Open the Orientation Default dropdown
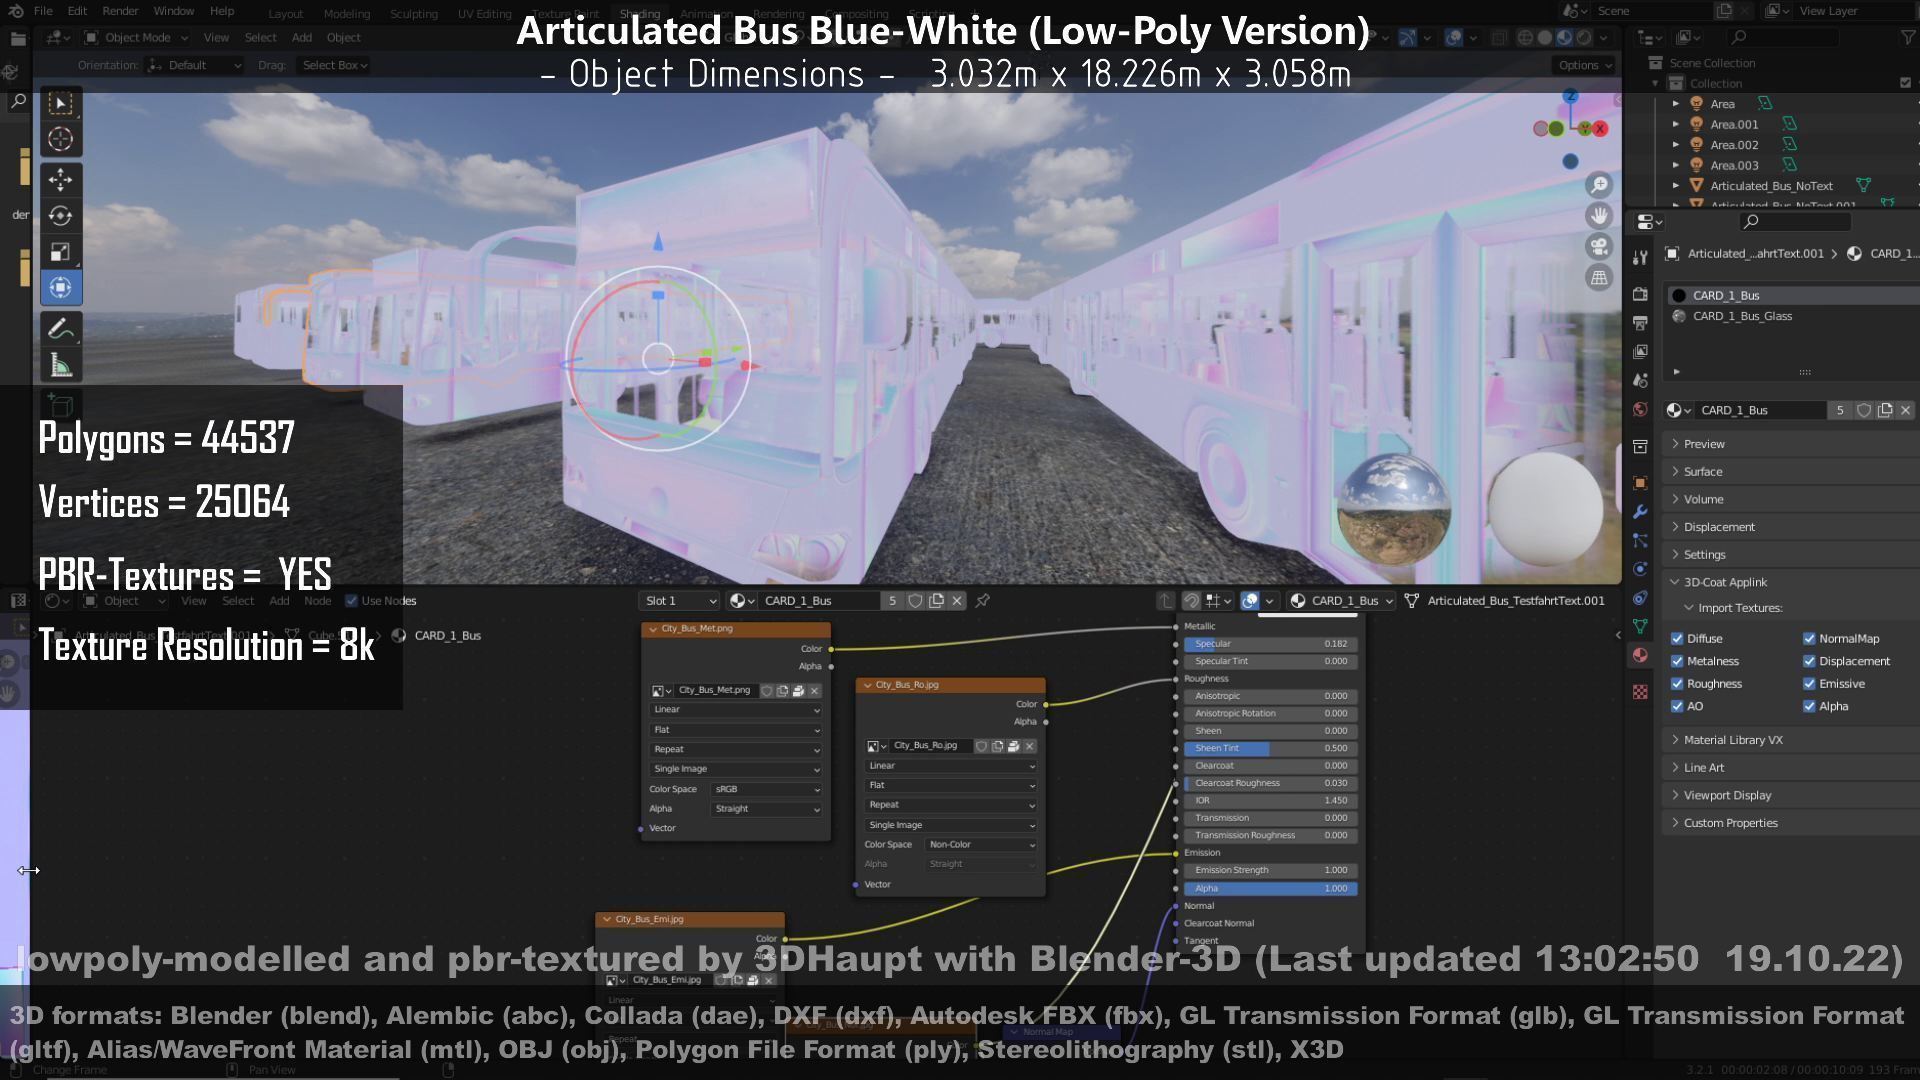The height and width of the screenshot is (1080, 1920). click(x=194, y=65)
